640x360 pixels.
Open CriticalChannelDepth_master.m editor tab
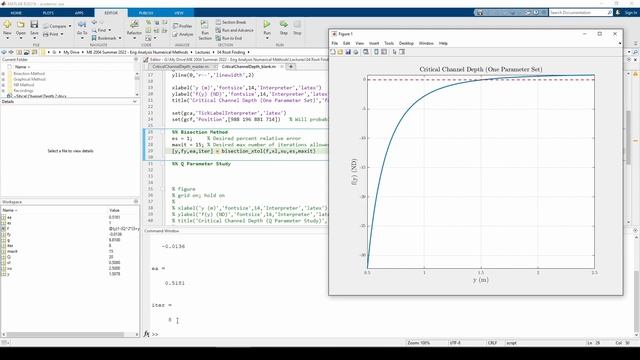(180, 67)
